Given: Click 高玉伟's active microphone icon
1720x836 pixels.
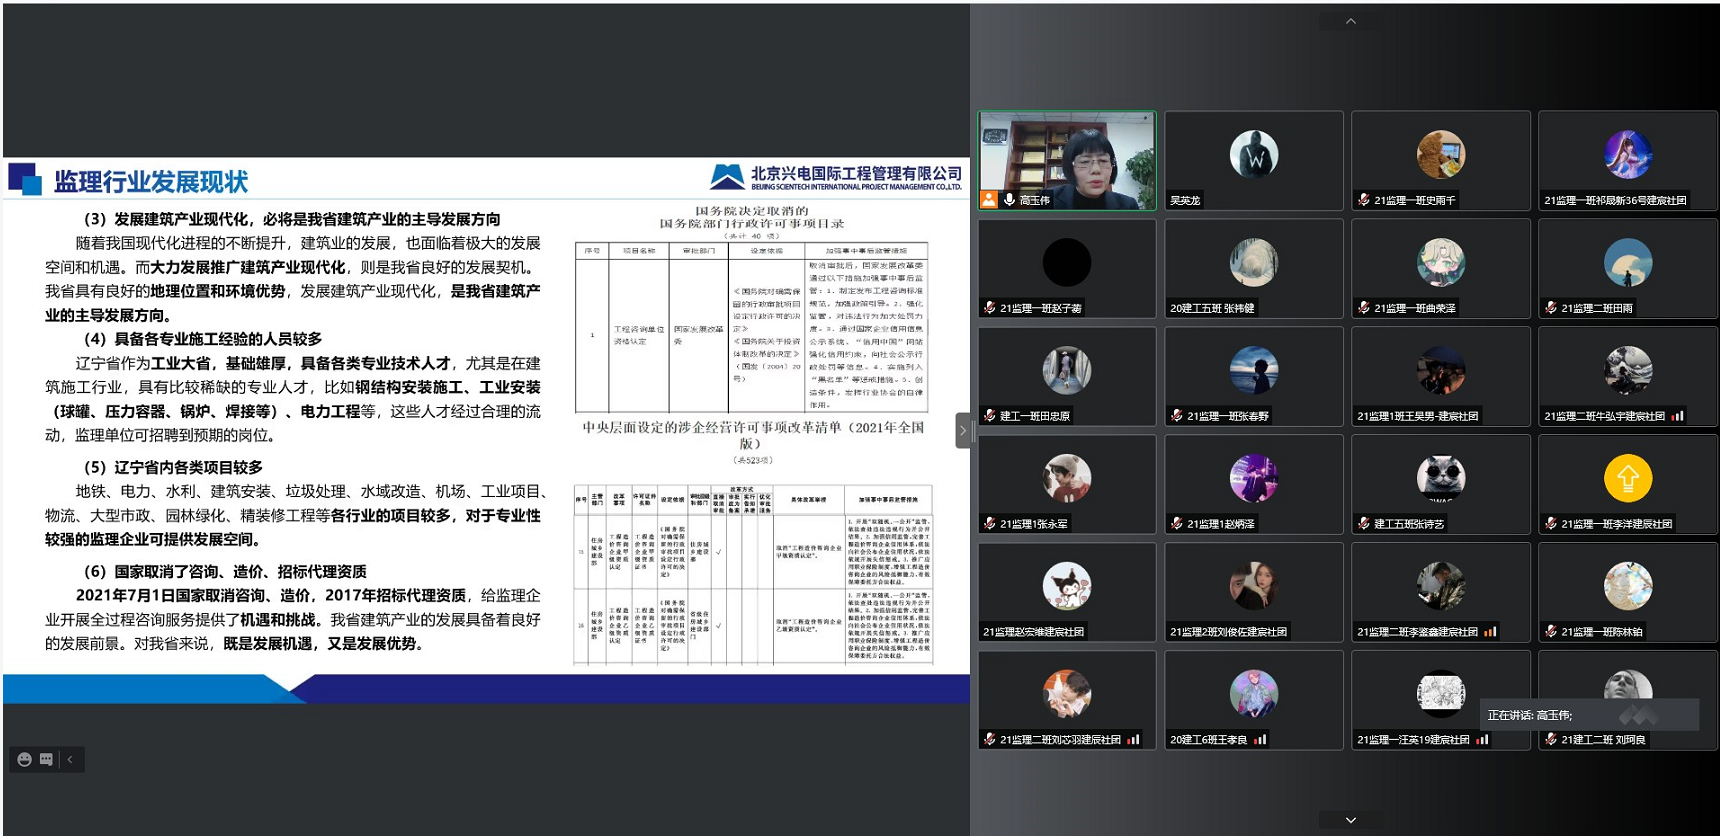Looking at the screenshot, I should pyautogui.click(x=1009, y=200).
